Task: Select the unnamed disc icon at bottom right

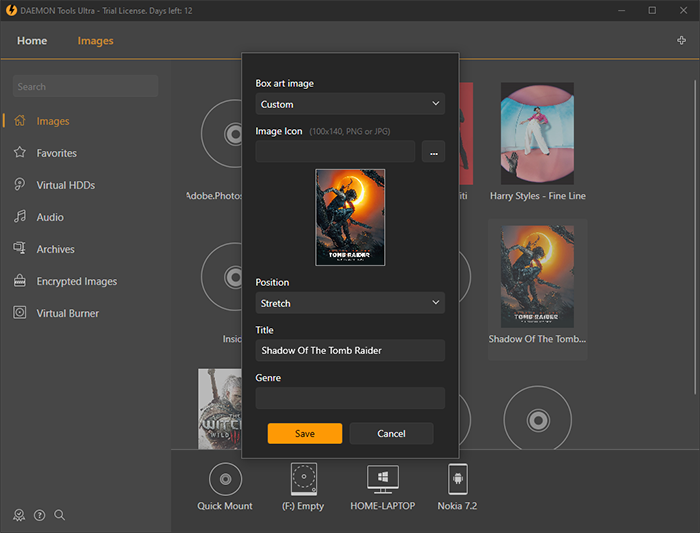Action: 538,419
